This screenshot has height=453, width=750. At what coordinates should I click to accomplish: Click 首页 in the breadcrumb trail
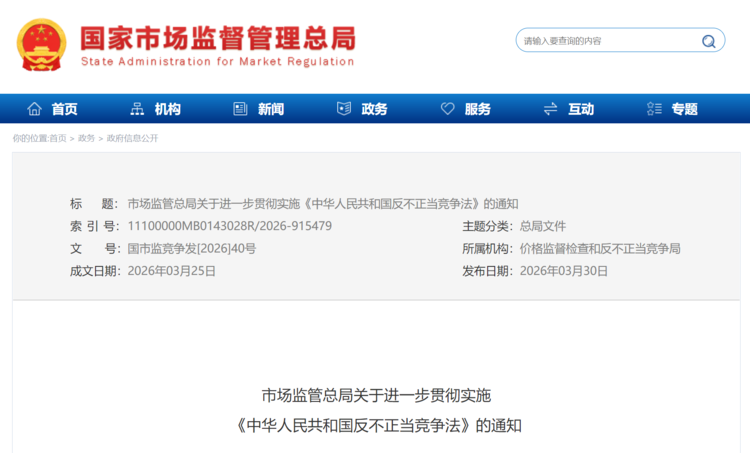pyautogui.click(x=58, y=138)
